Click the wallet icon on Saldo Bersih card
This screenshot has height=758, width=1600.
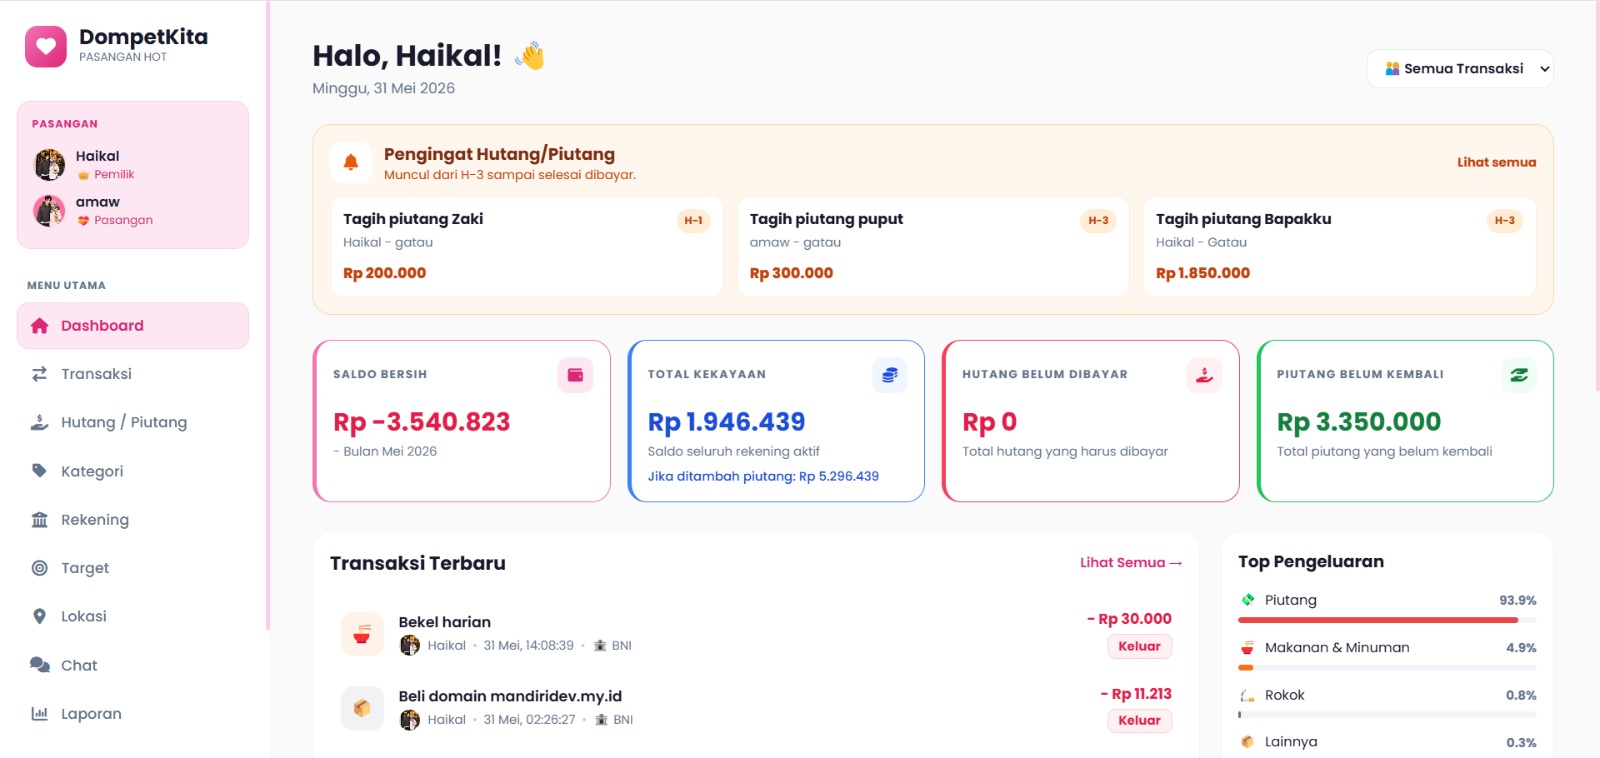[575, 375]
